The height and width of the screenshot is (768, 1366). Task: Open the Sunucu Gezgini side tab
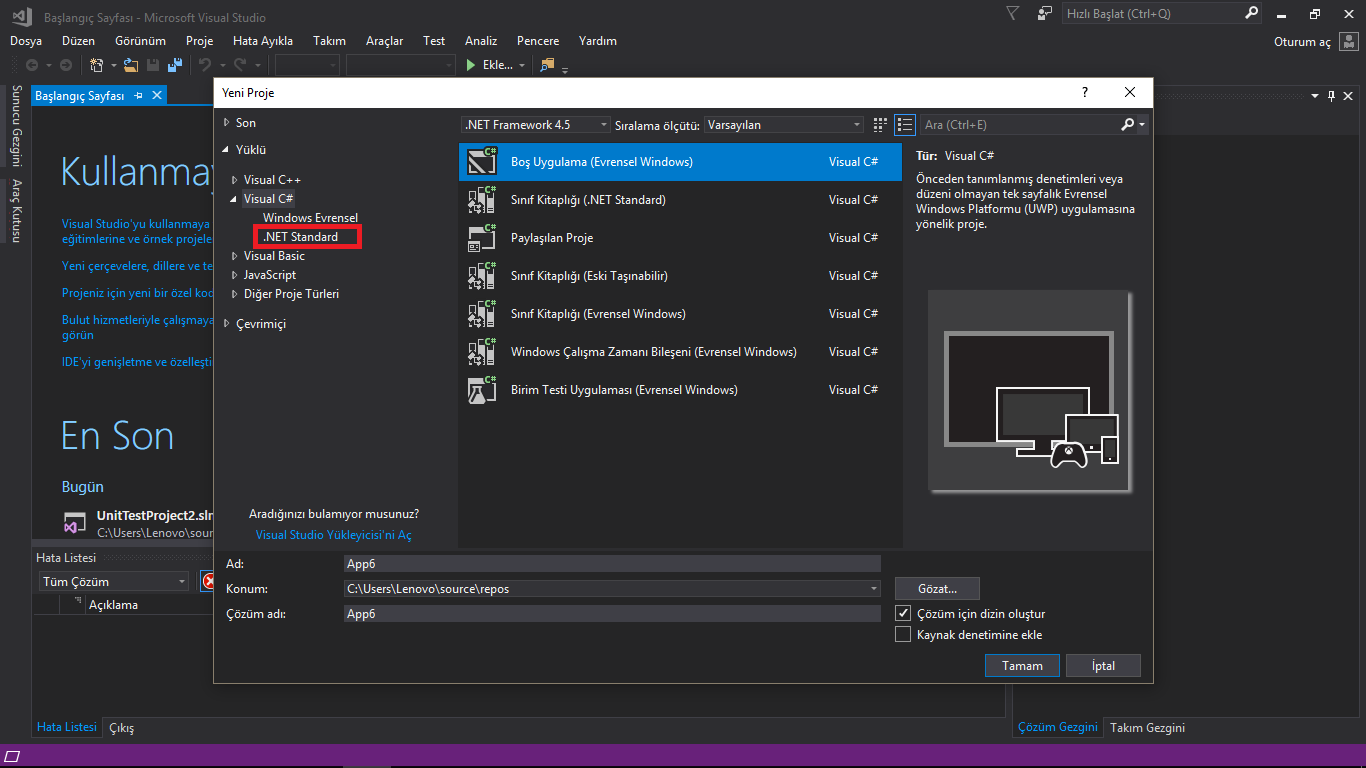(x=16, y=126)
